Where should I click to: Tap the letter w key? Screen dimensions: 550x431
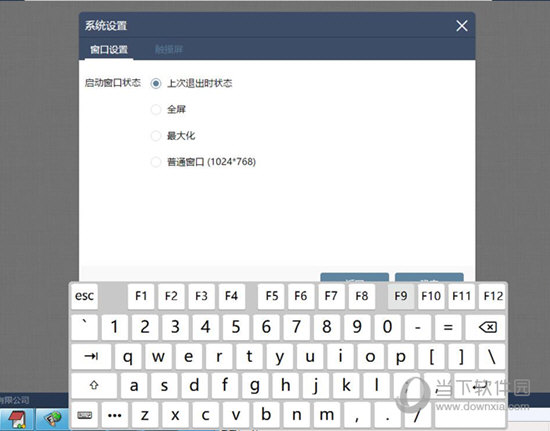pos(158,356)
